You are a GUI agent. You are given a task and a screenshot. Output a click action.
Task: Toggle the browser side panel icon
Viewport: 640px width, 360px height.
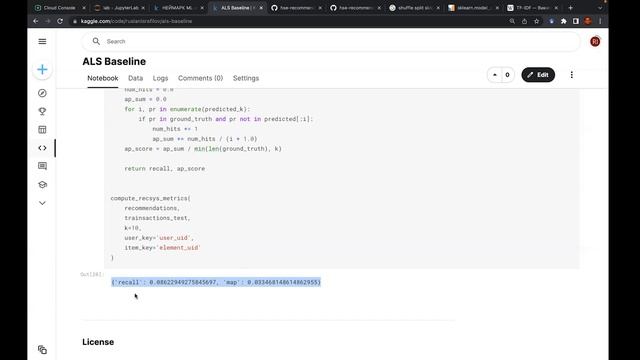click(576, 21)
